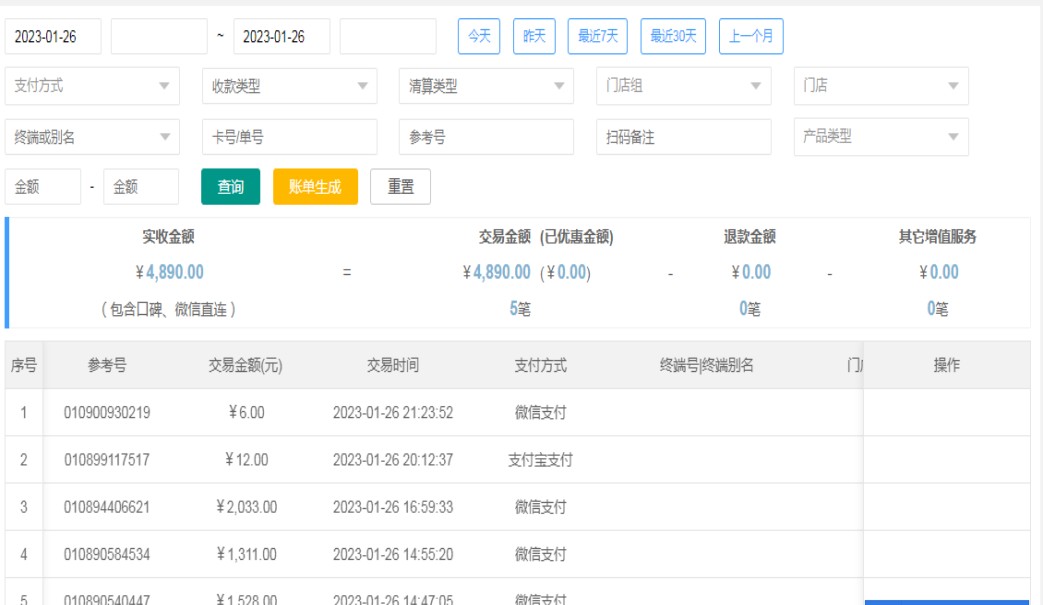Viewport: 1043px width, 605px height.
Task: Expand the 收款类型 dropdown
Action: [289, 86]
